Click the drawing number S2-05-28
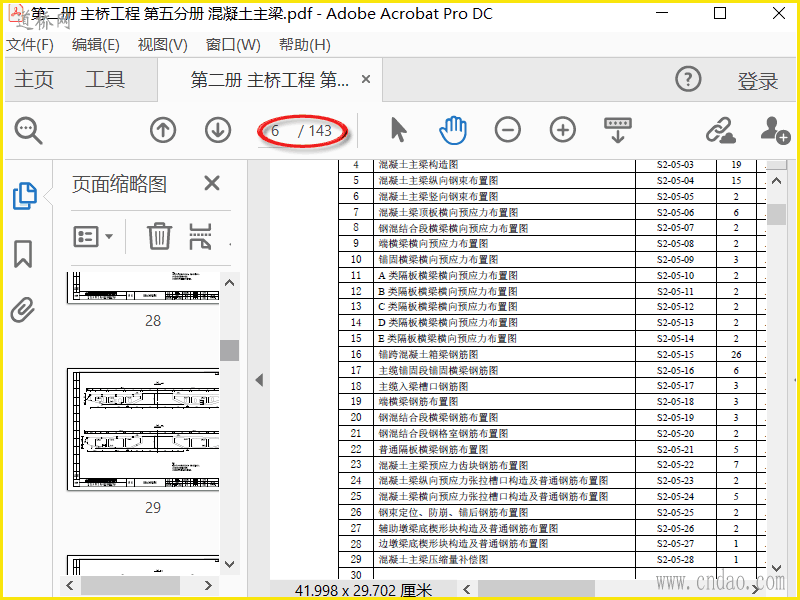The height and width of the screenshot is (600, 800). coord(675,559)
